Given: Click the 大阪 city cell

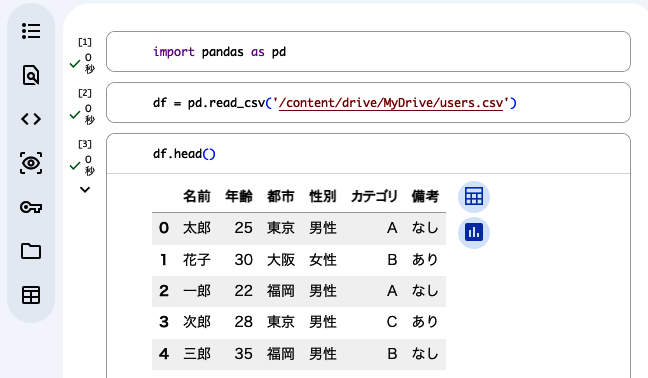Looking at the screenshot, I should pos(281,260).
